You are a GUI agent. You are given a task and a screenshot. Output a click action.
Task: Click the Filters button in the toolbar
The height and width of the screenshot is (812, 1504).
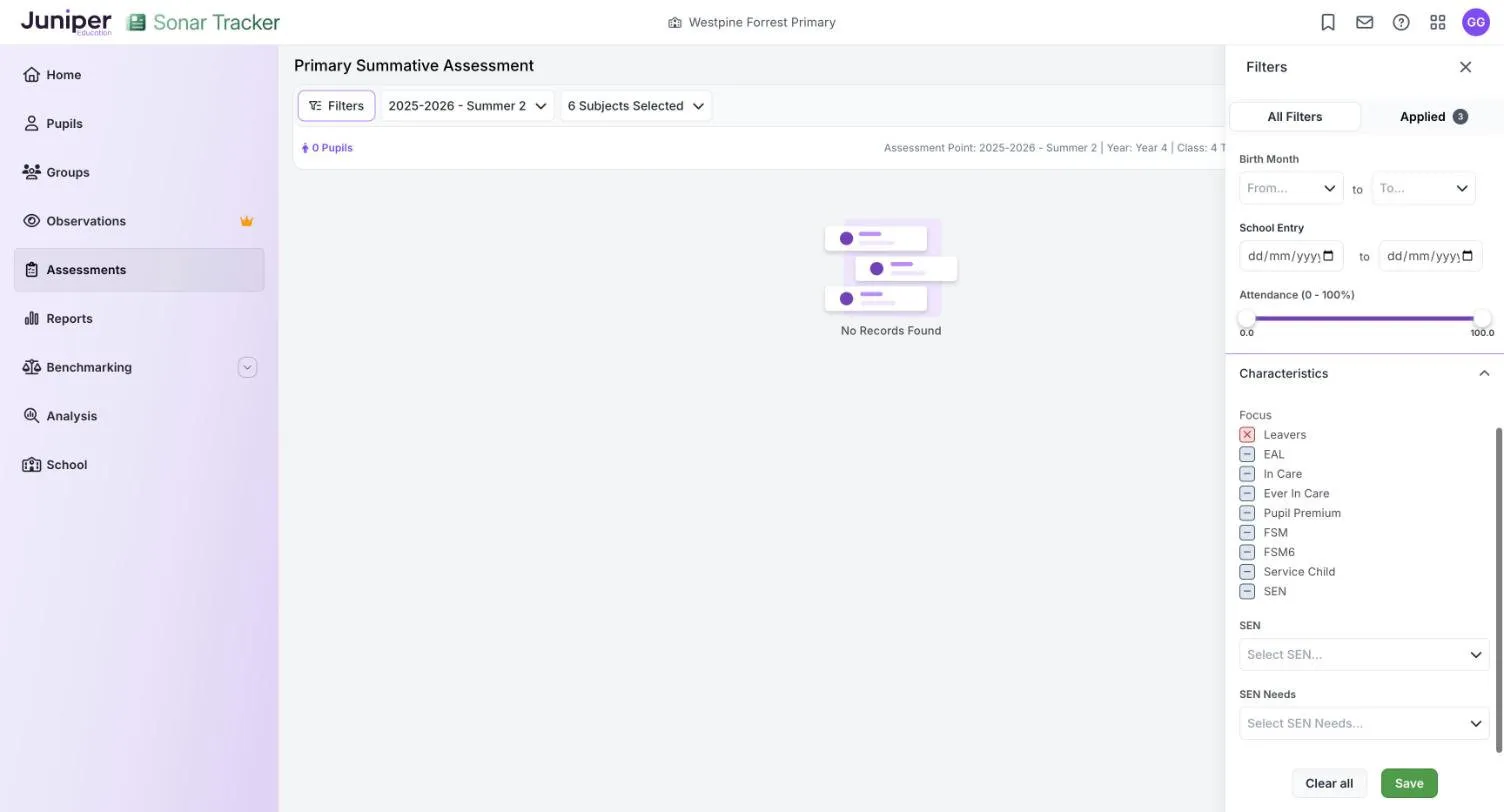click(336, 106)
